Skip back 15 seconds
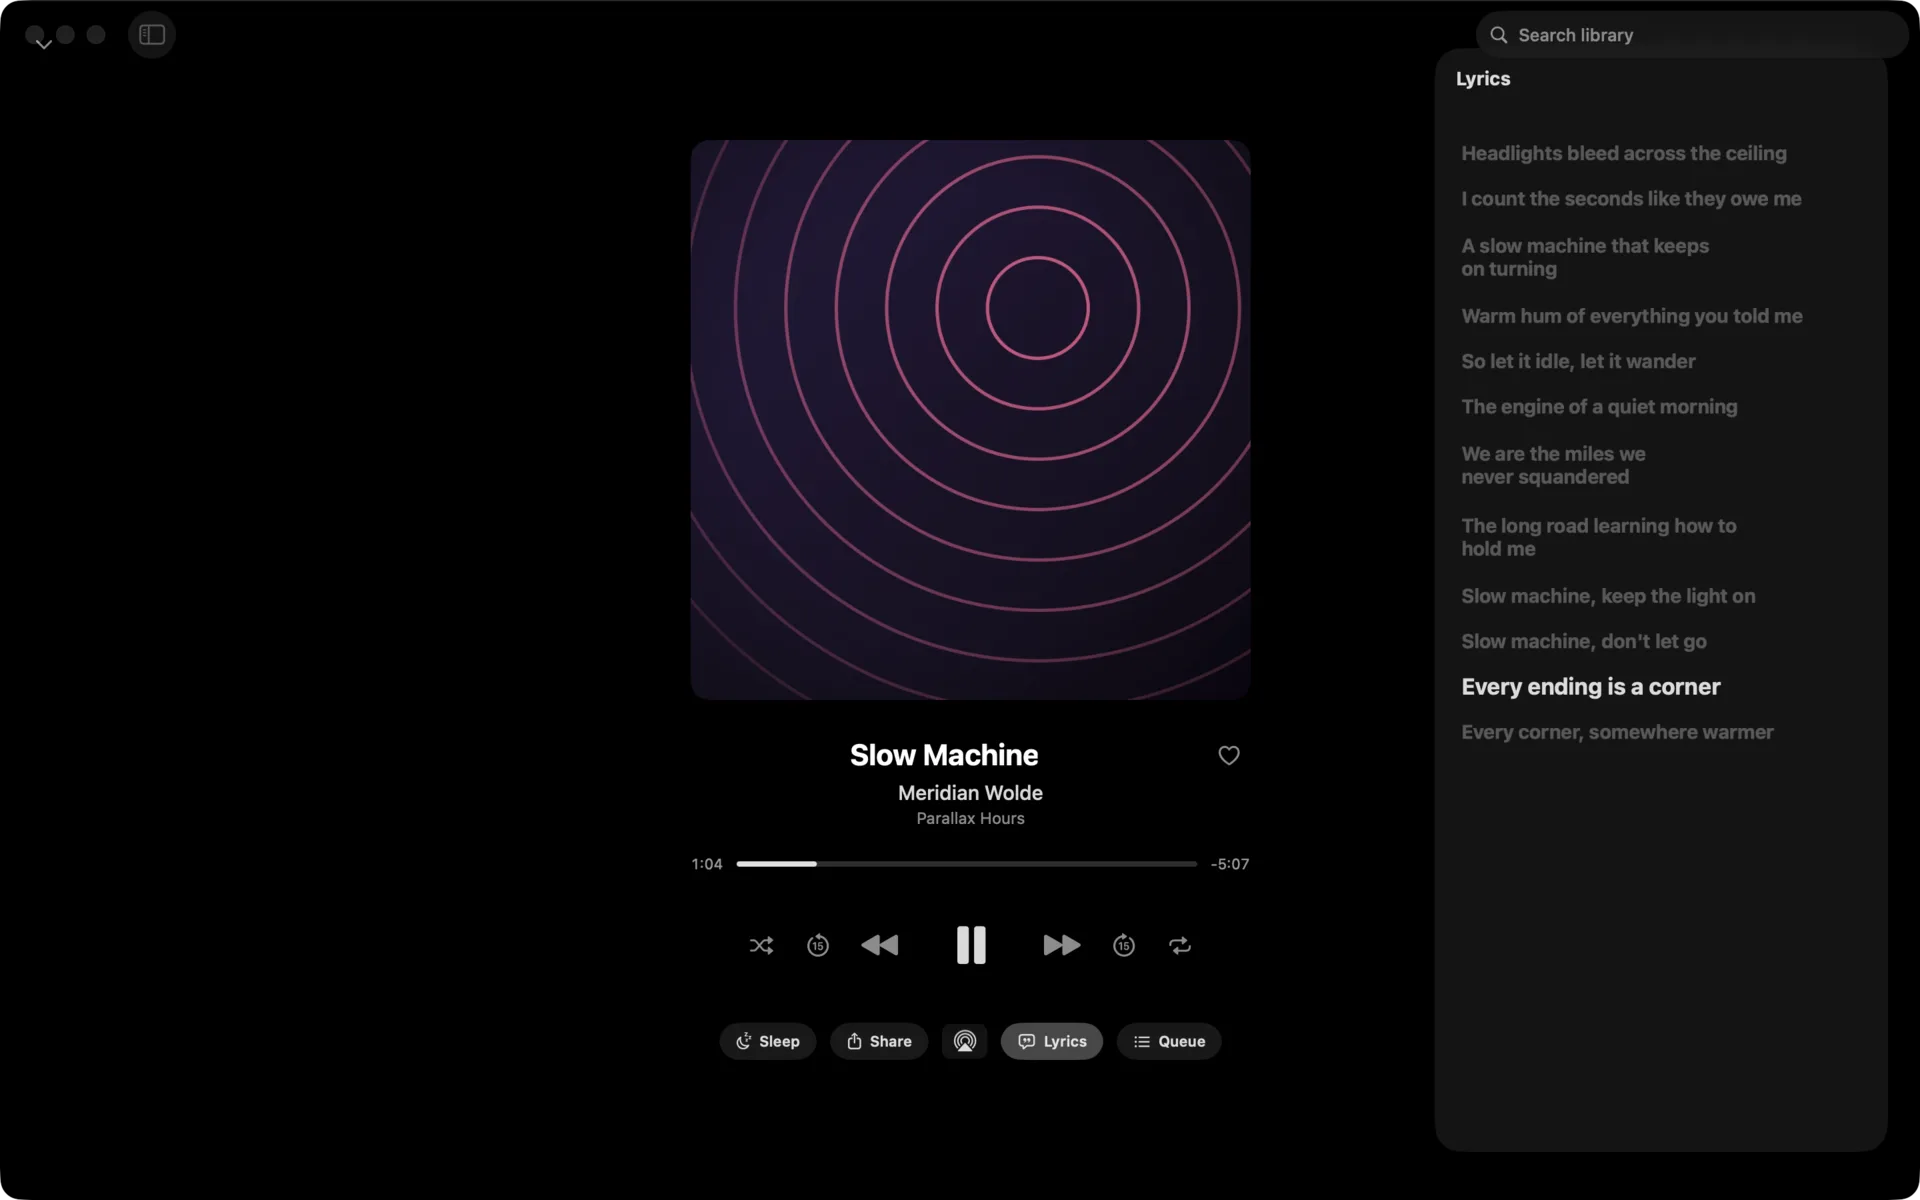 (818, 945)
